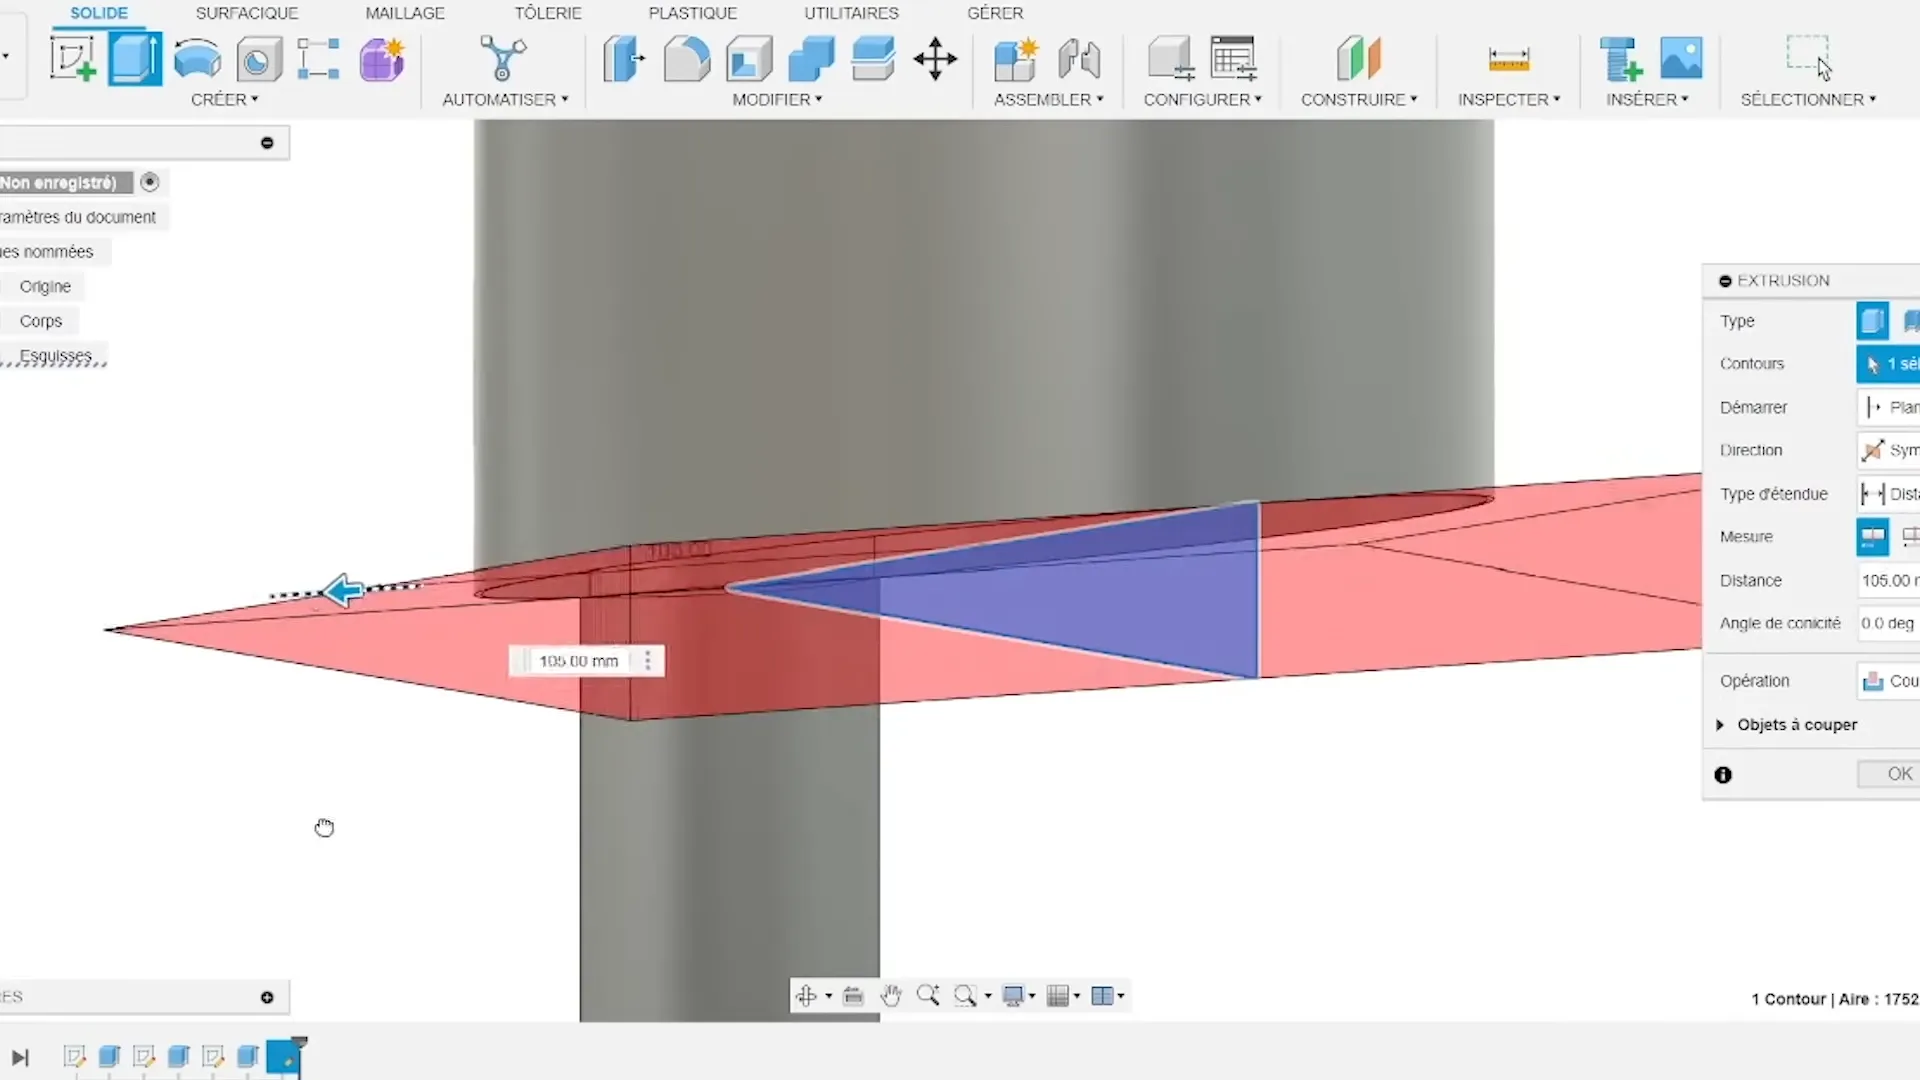Choose the Fillet tool

coord(687,59)
